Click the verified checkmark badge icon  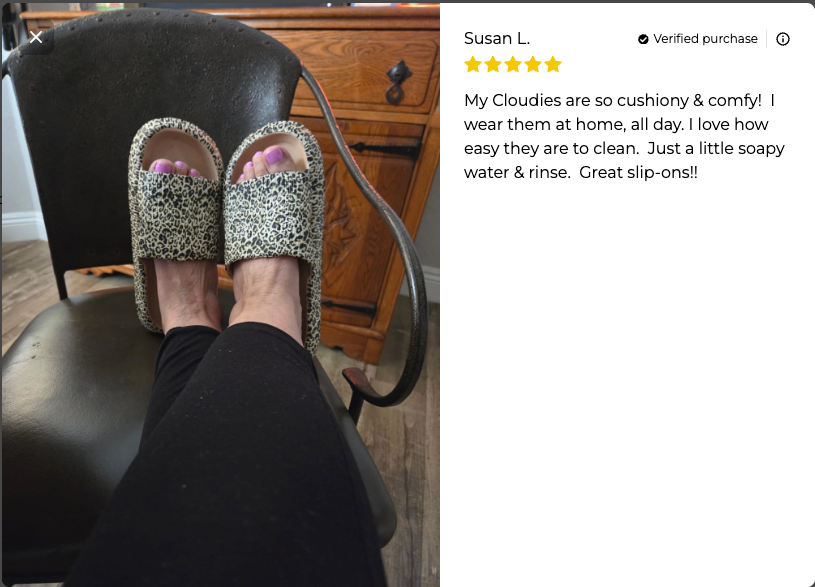[x=643, y=39]
